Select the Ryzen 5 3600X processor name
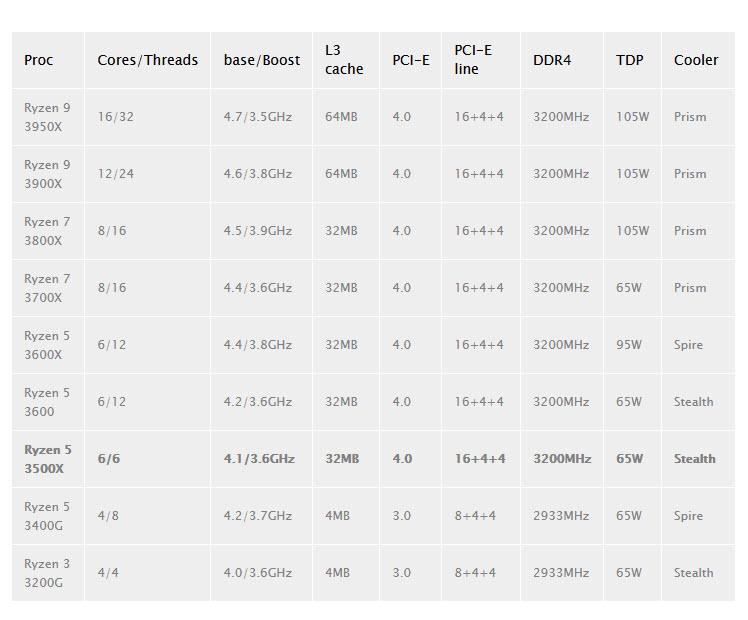Image resolution: width=748 pixels, height=620 pixels. pyautogui.click(x=47, y=345)
